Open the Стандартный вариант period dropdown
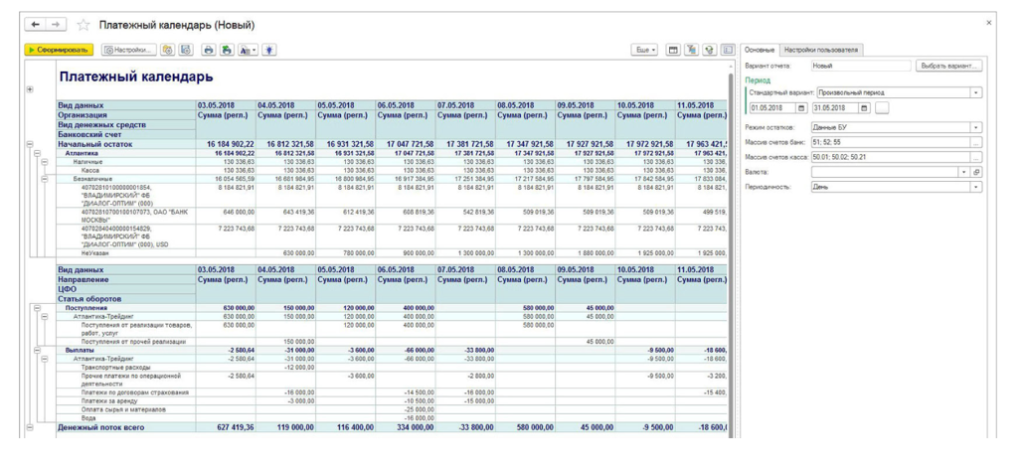Screen dimensions: 1024x470 [976, 93]
